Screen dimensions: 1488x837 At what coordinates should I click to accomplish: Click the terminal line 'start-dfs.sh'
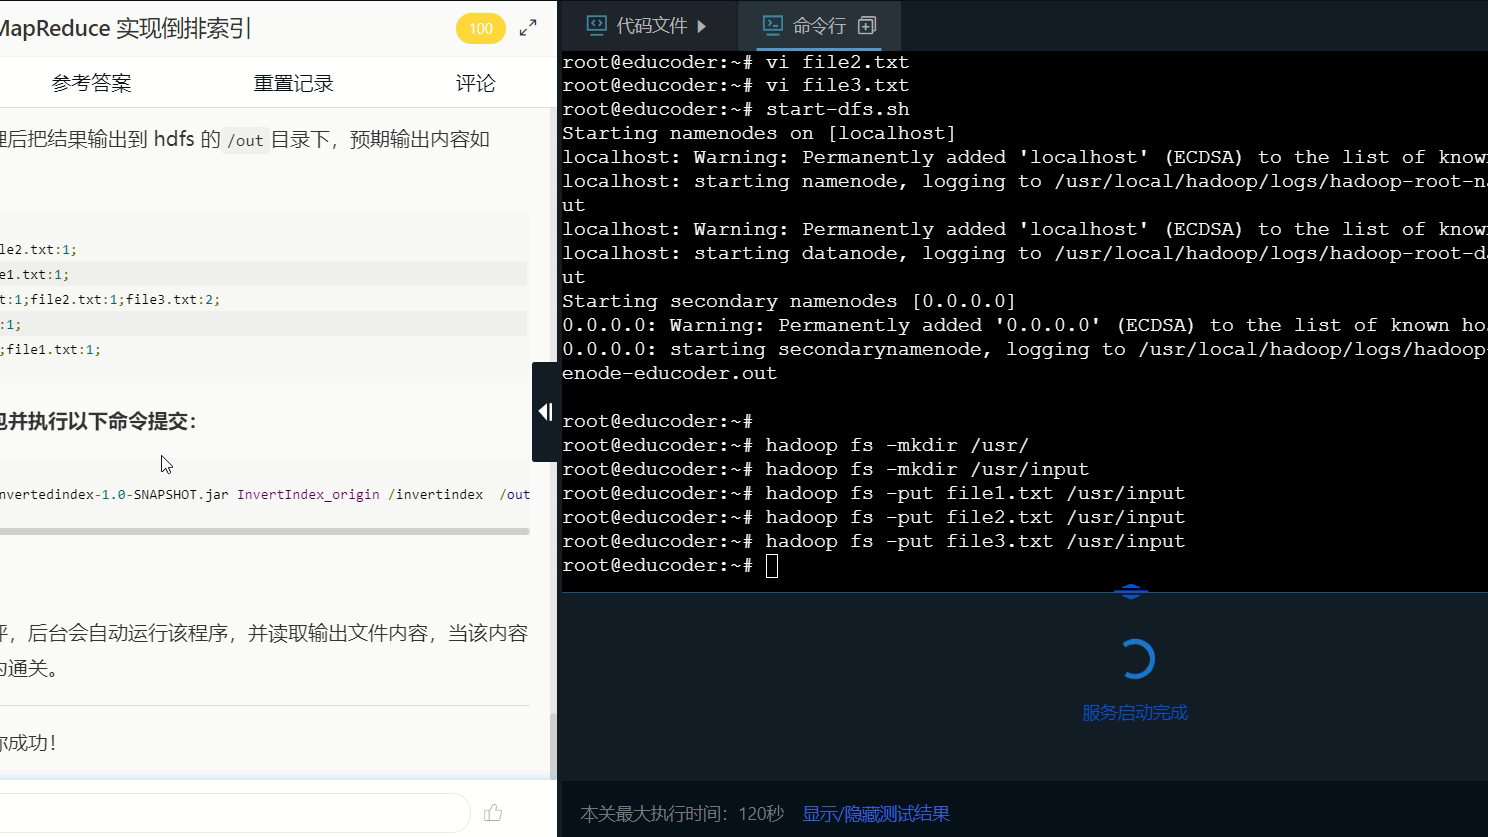point(838,109)
